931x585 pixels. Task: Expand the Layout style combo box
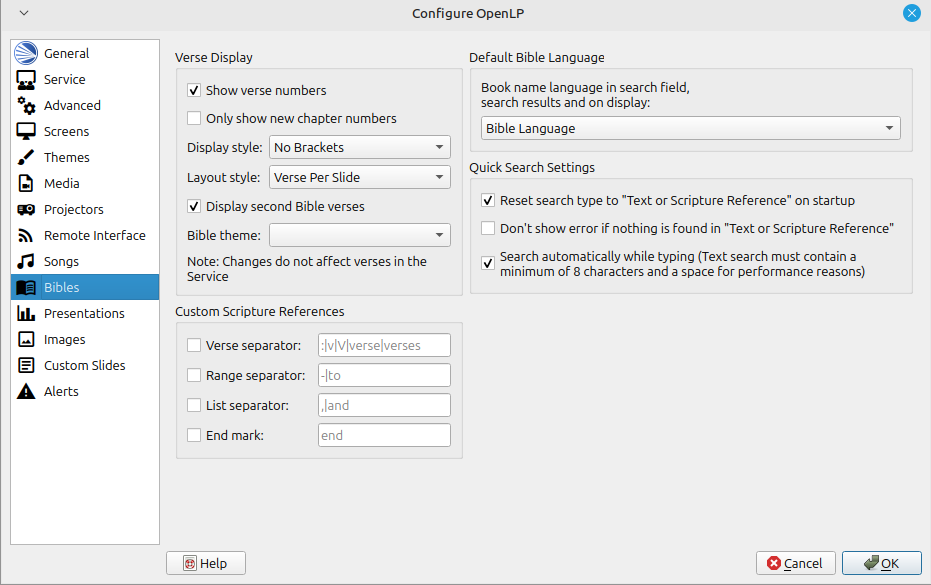(x=360, y=178)
